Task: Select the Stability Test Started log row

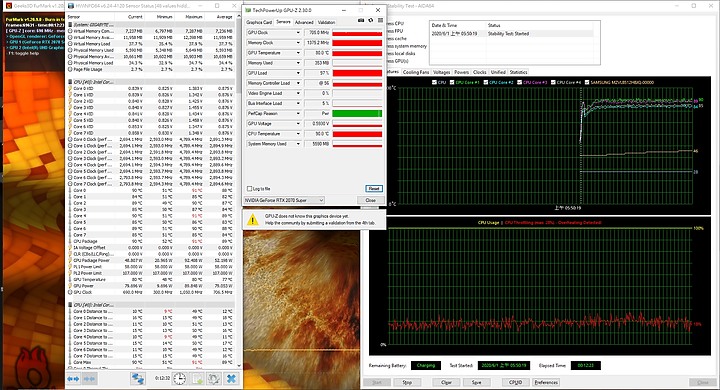Action: click(x=512, y=34)
